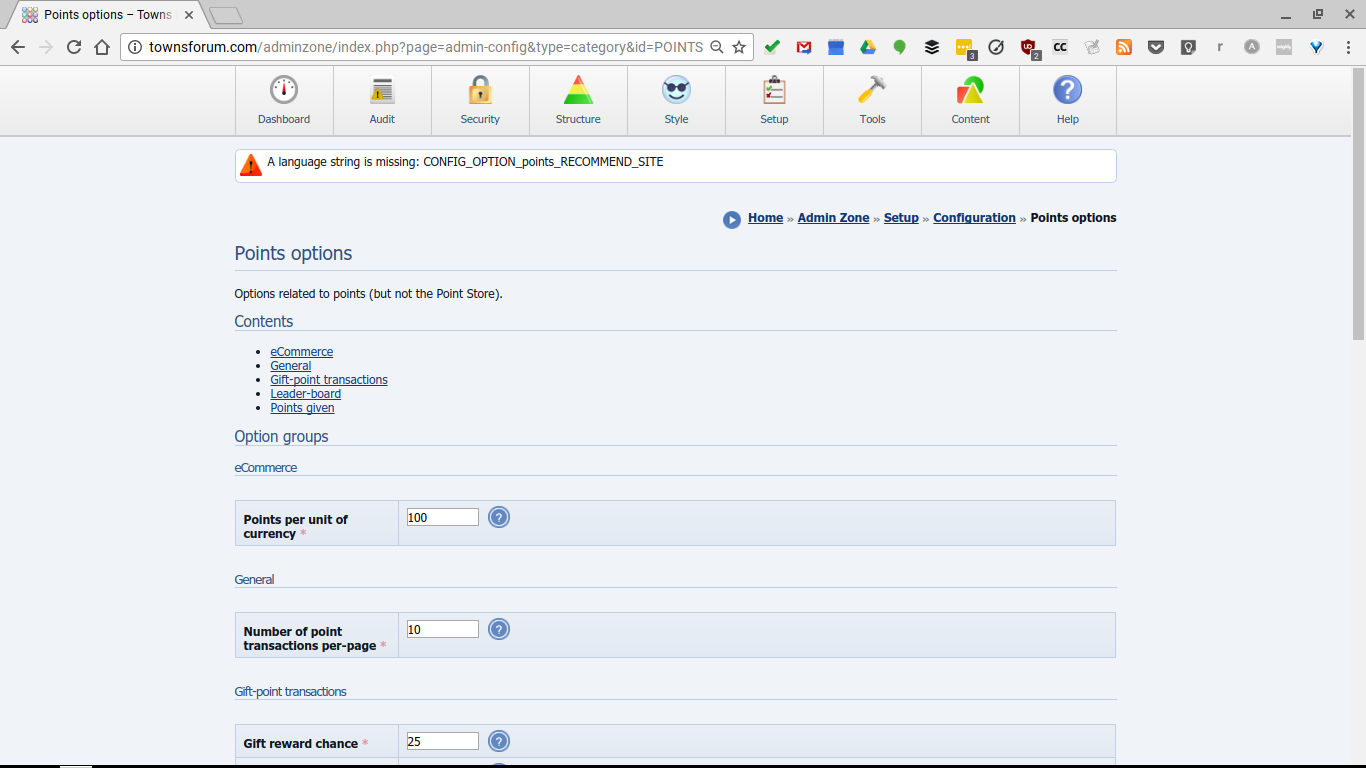The image size is (1366, 768).
Task: Jump to Gift-point transactions contents link
Action: [328, 380]
